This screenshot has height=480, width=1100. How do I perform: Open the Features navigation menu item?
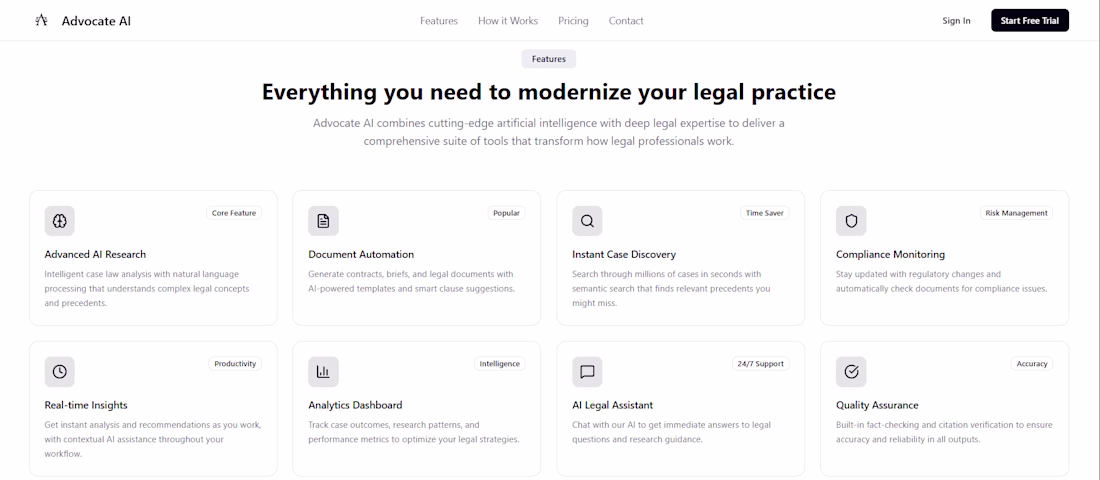(x=439, y=21)
